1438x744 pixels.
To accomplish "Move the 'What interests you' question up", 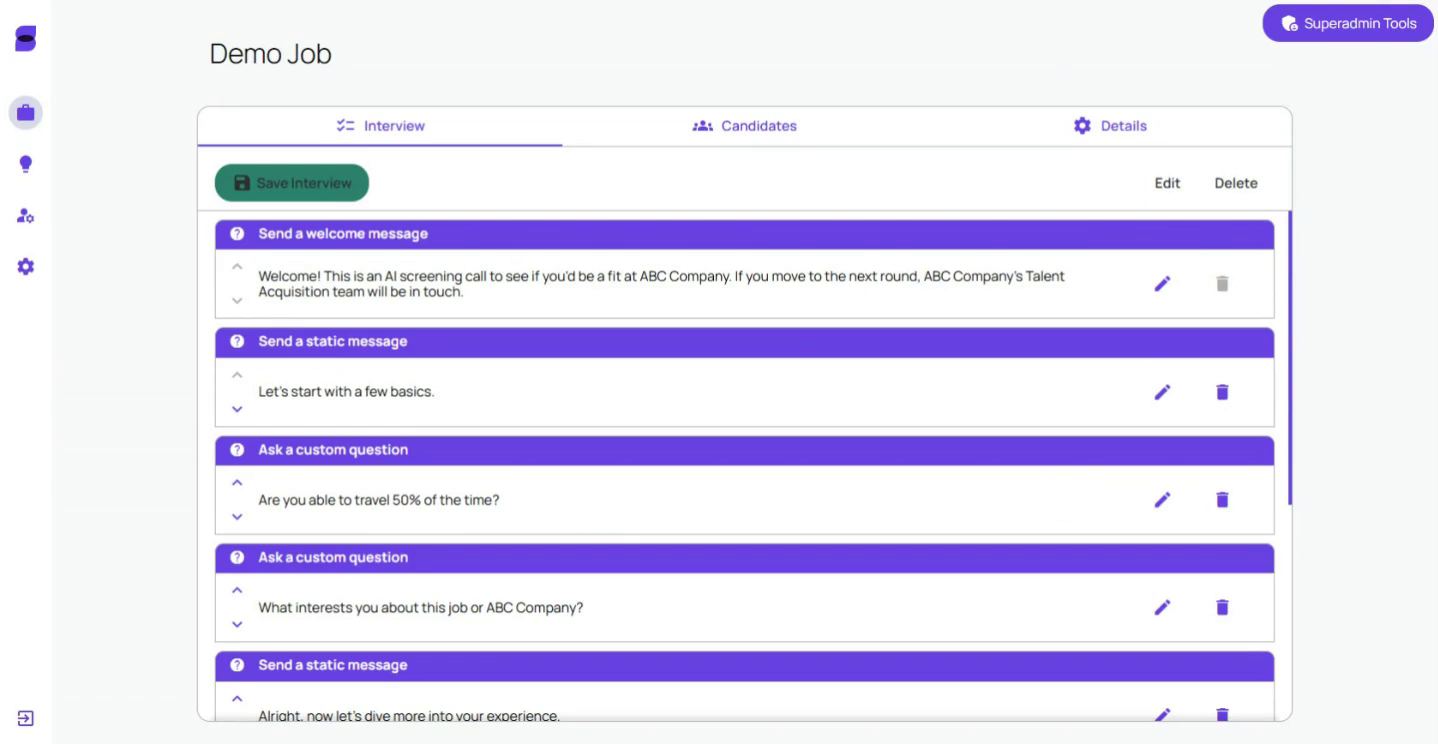I will 237,590.
